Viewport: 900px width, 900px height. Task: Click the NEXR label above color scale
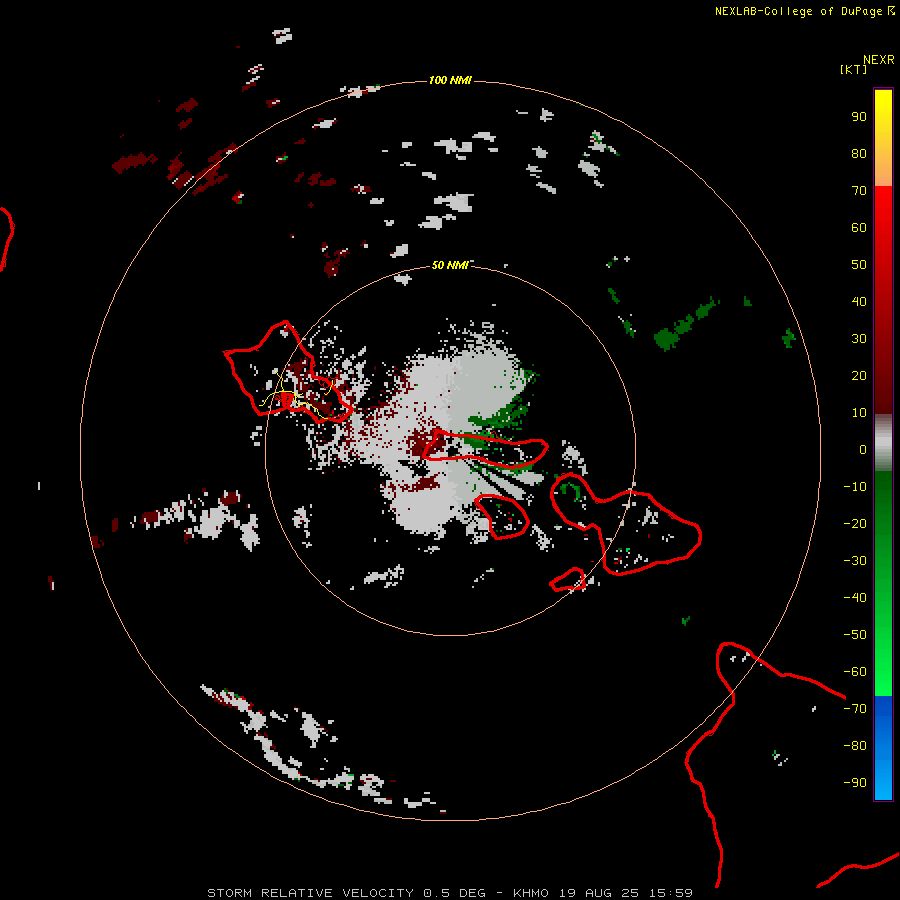[x=879, y=60]
